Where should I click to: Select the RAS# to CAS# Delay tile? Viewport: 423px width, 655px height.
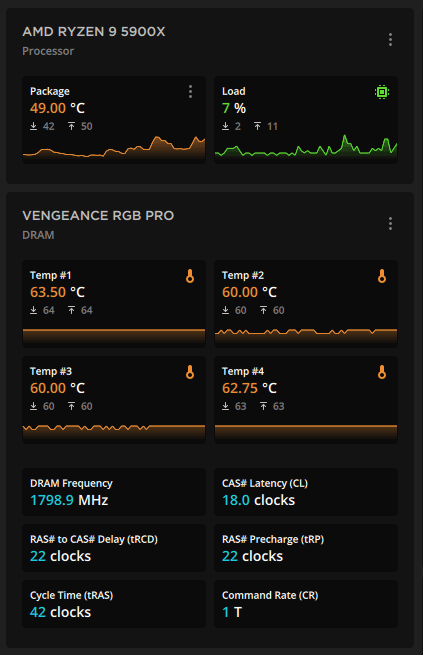pos(114,548)
